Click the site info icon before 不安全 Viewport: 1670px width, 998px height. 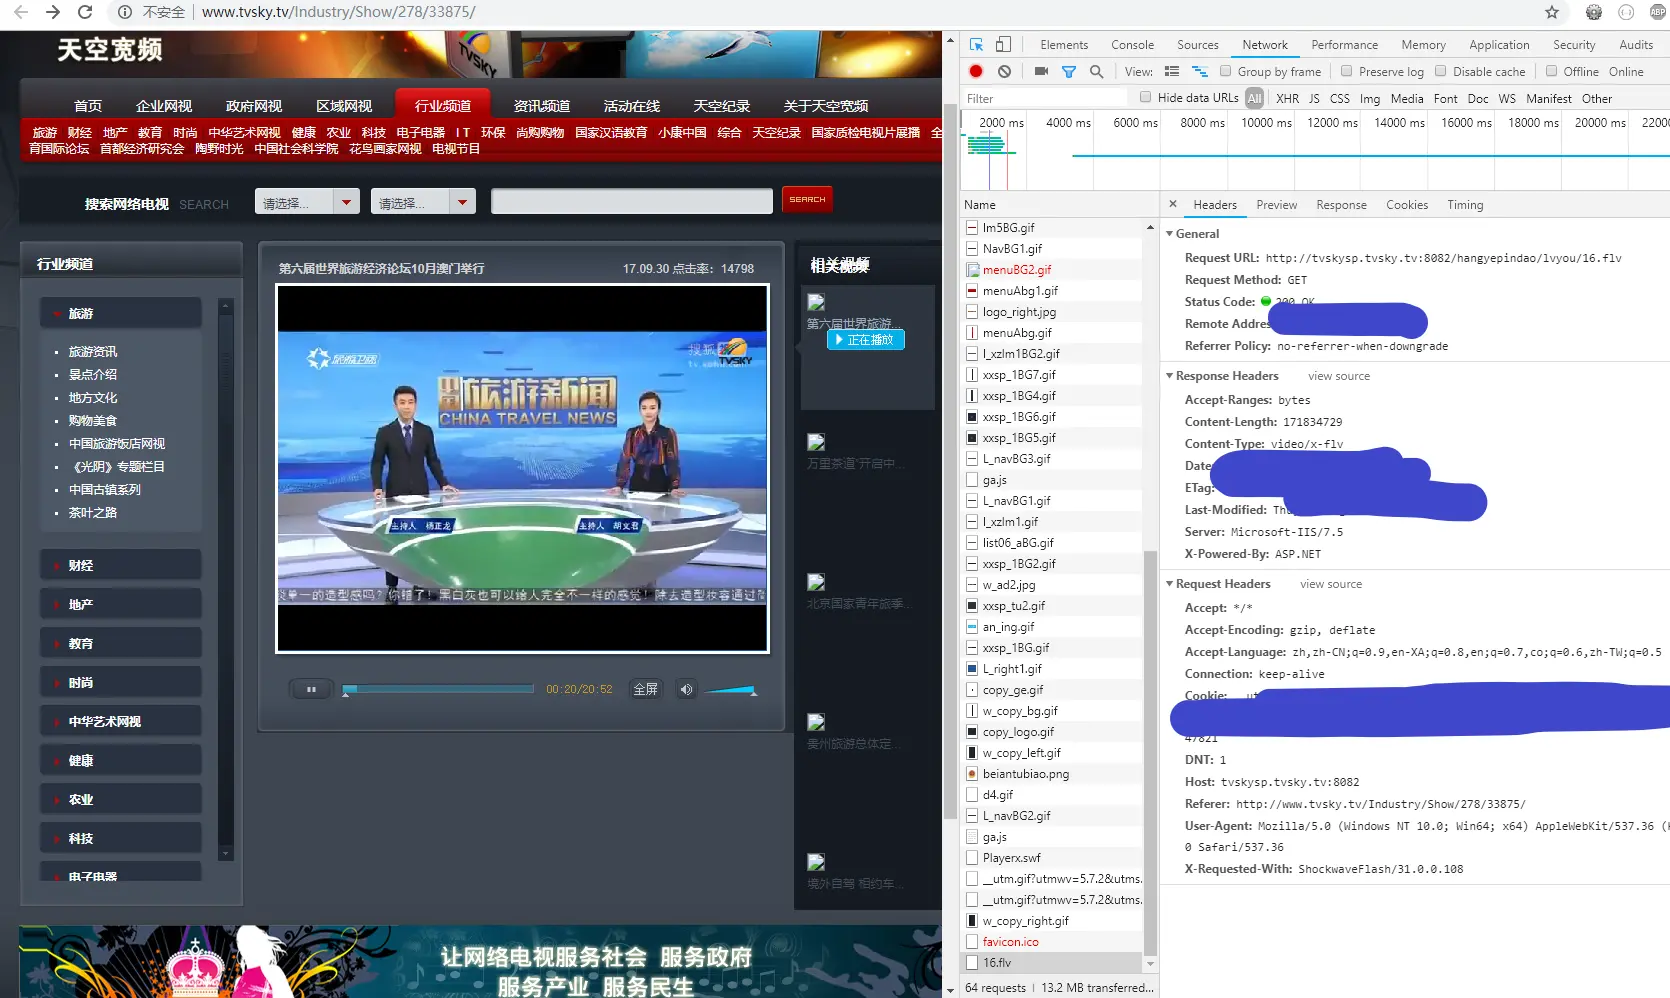click(125, 12)
